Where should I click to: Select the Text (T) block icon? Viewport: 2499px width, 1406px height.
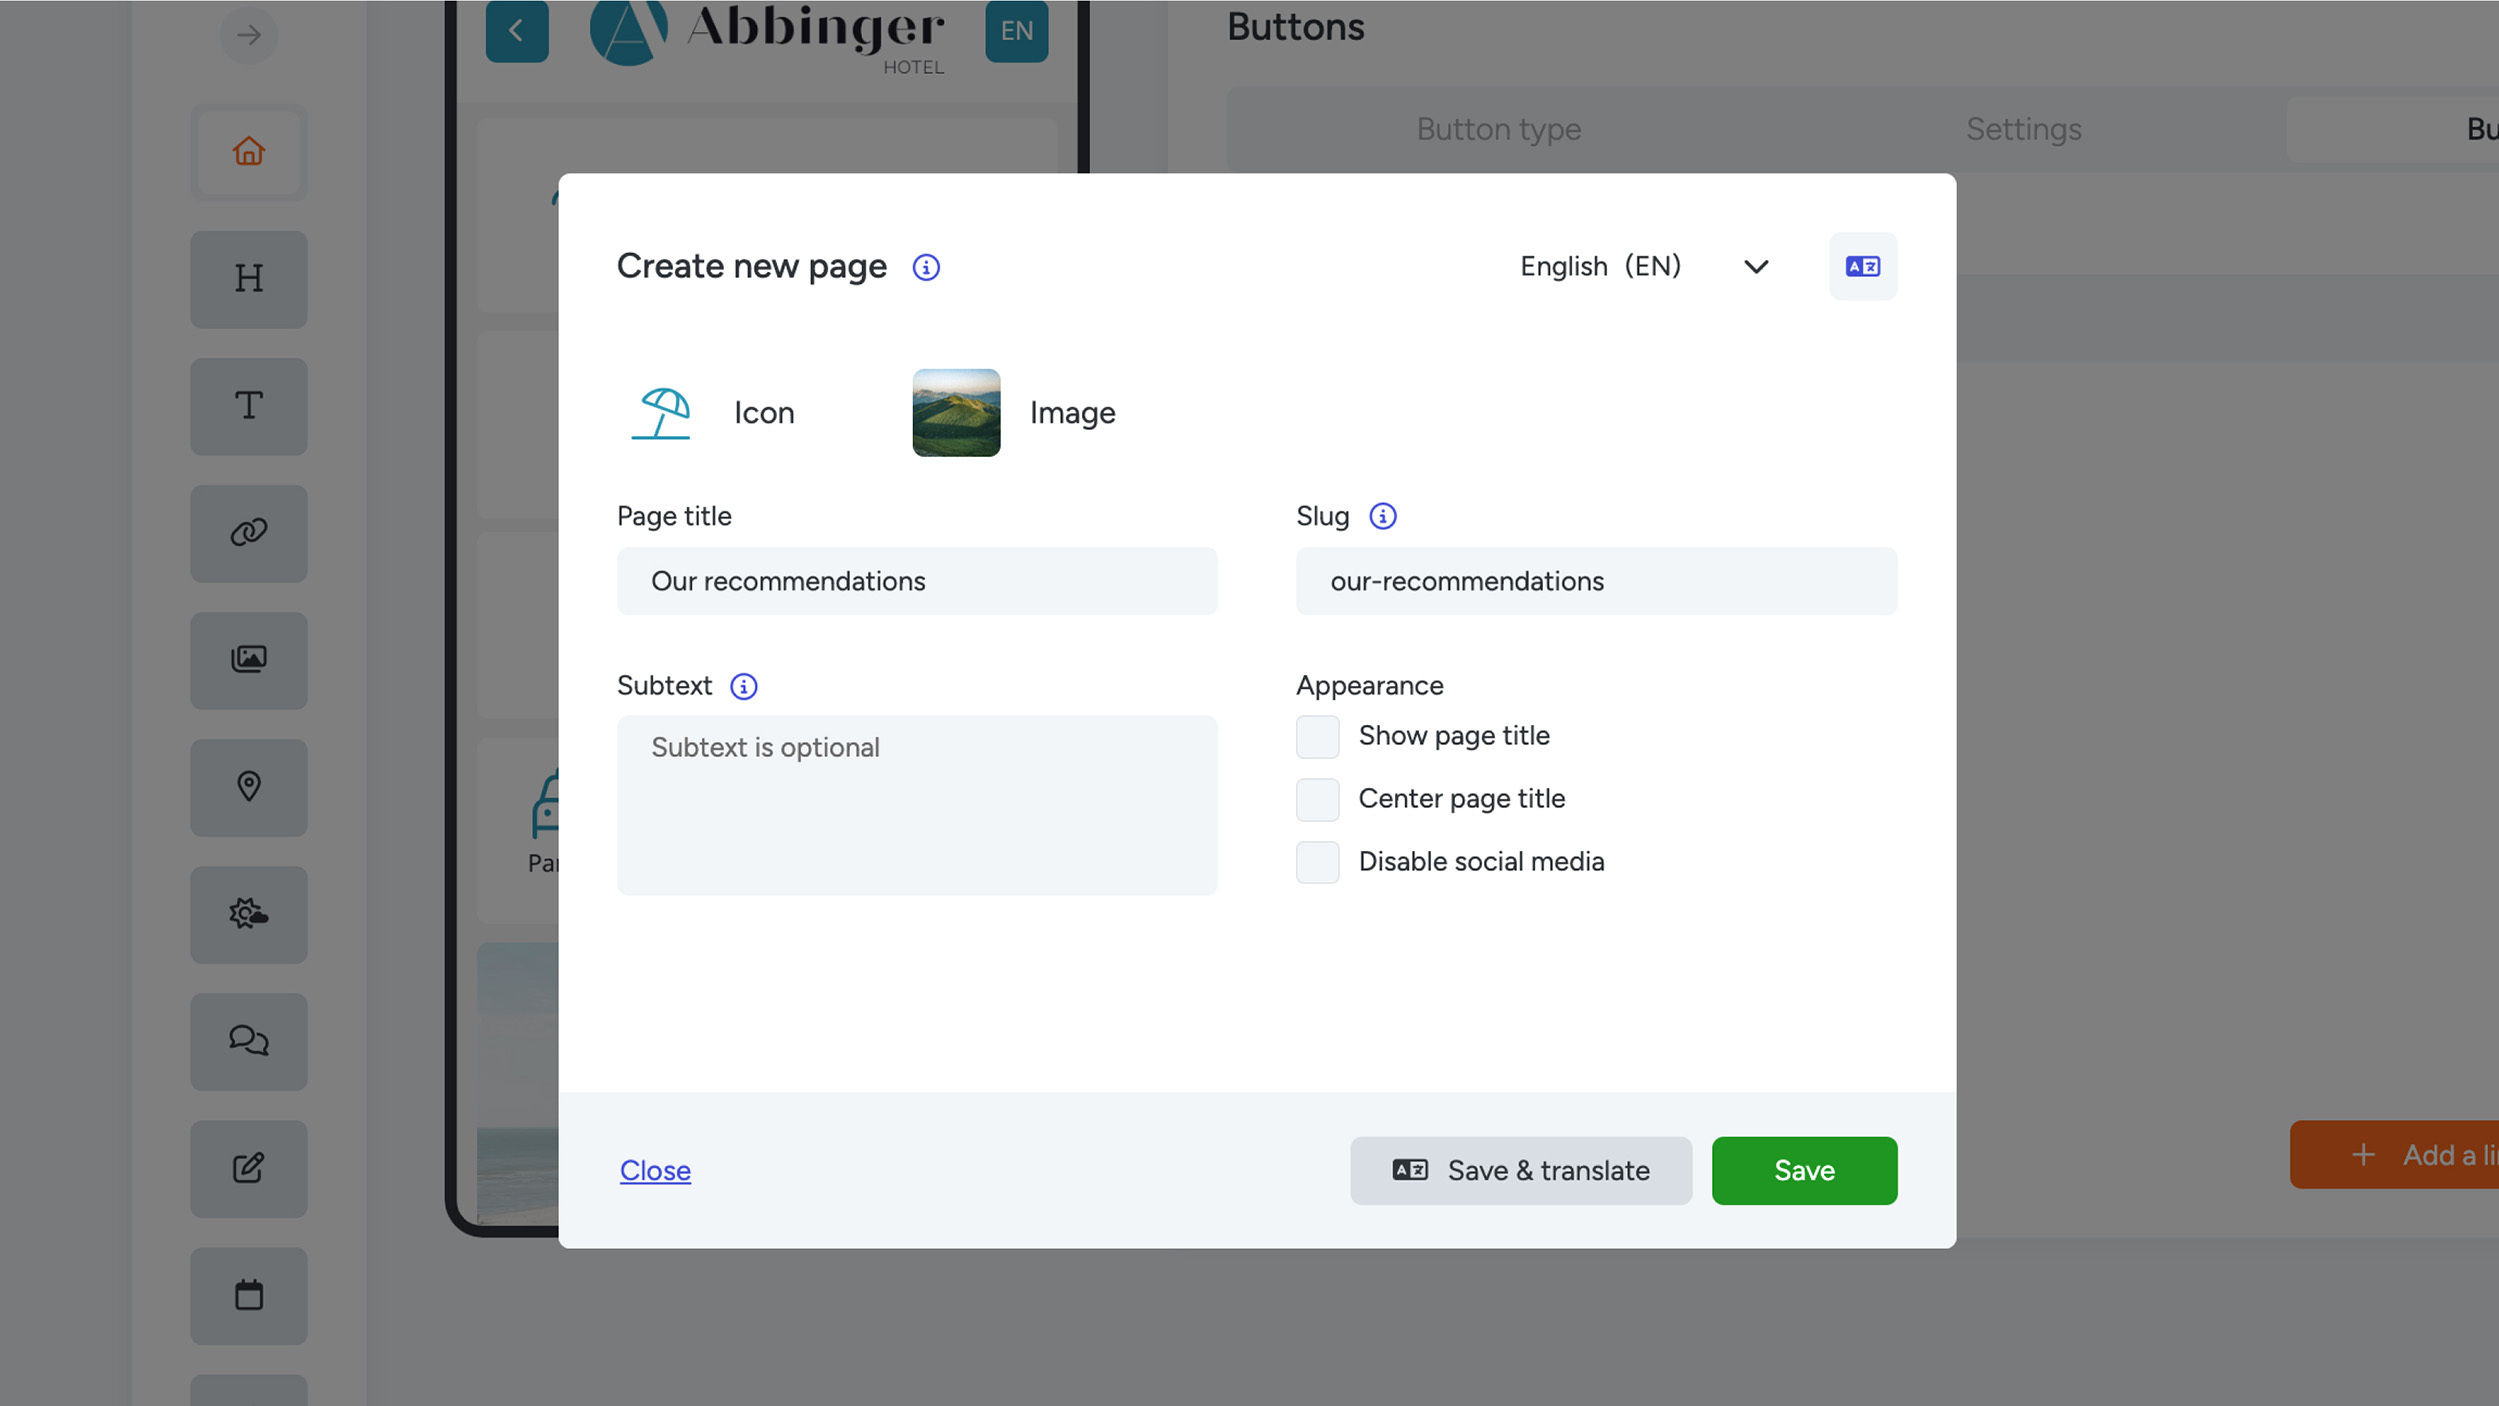click(x=249, y=406)
